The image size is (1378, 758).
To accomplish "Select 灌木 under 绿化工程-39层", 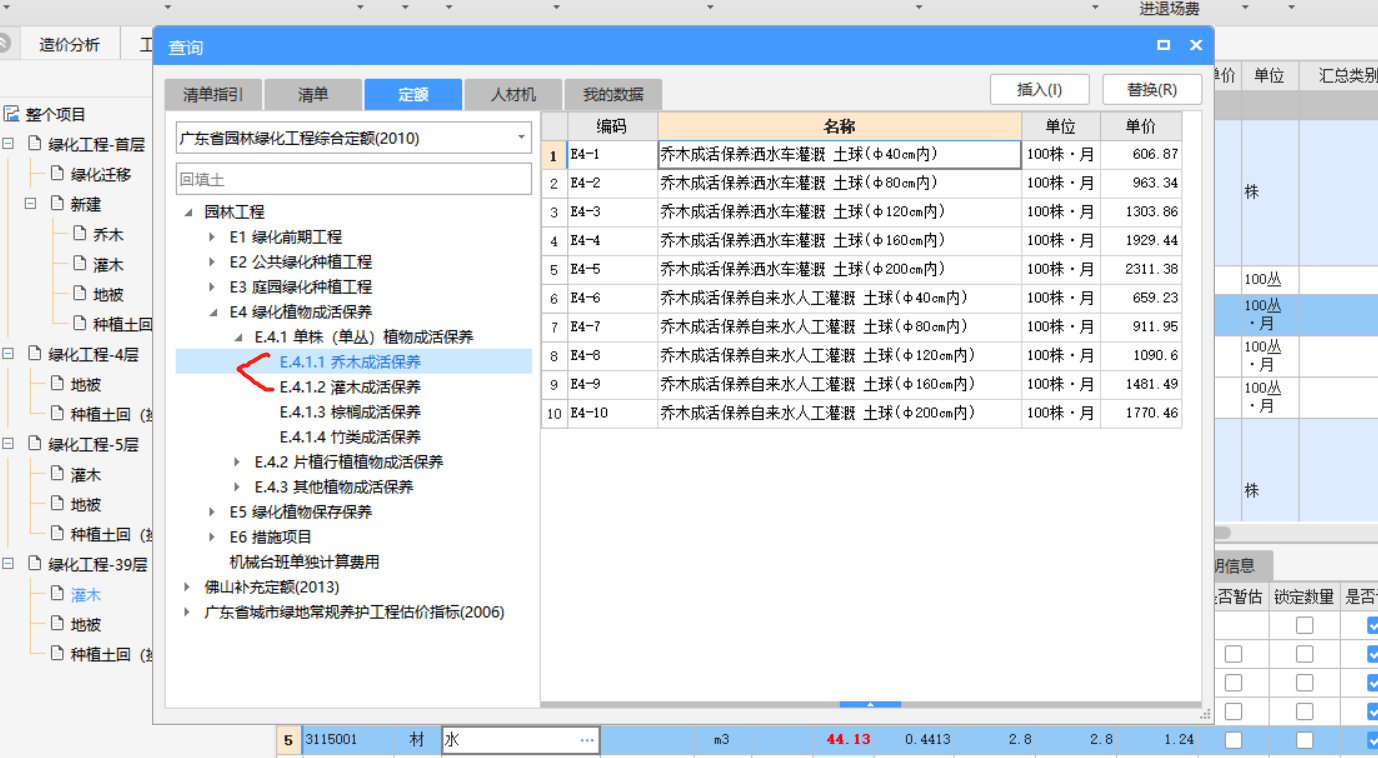I will [x=86, y=594].
